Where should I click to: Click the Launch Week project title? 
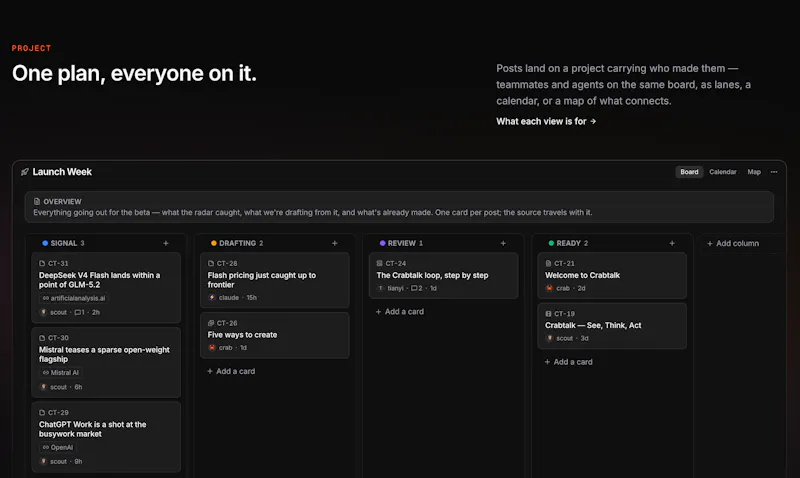62,172
